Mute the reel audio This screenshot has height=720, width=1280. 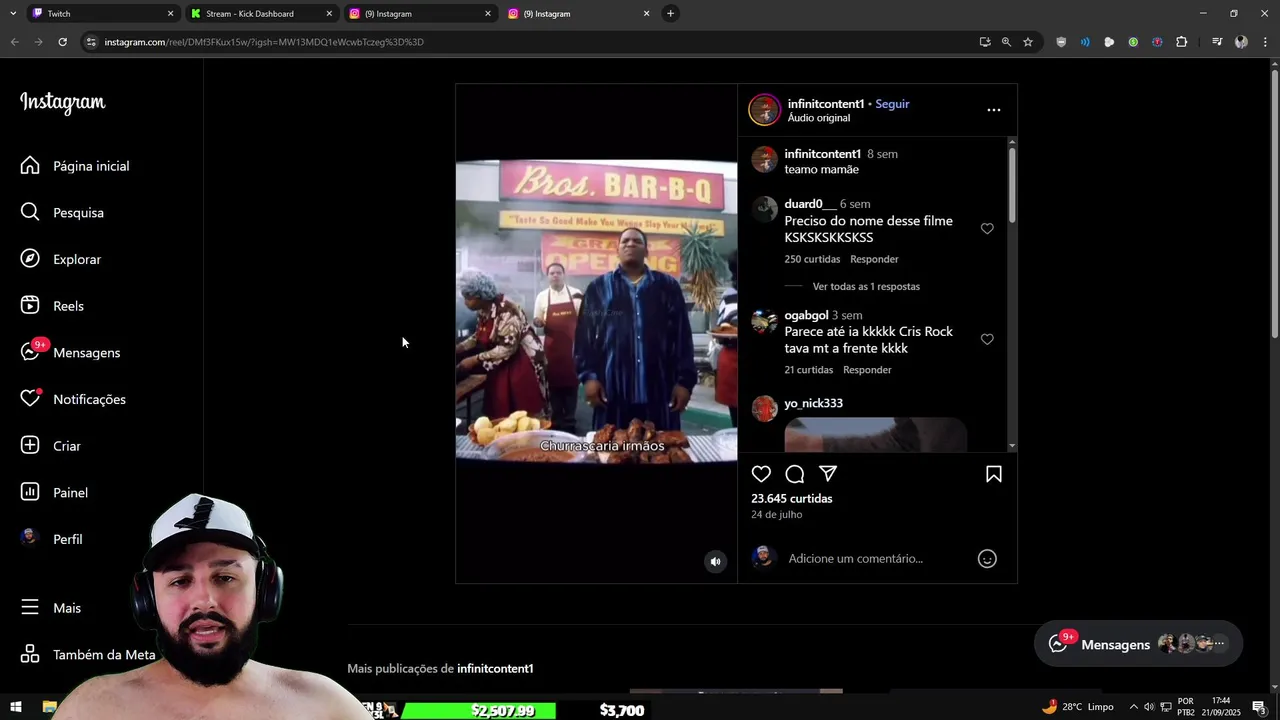715,561
